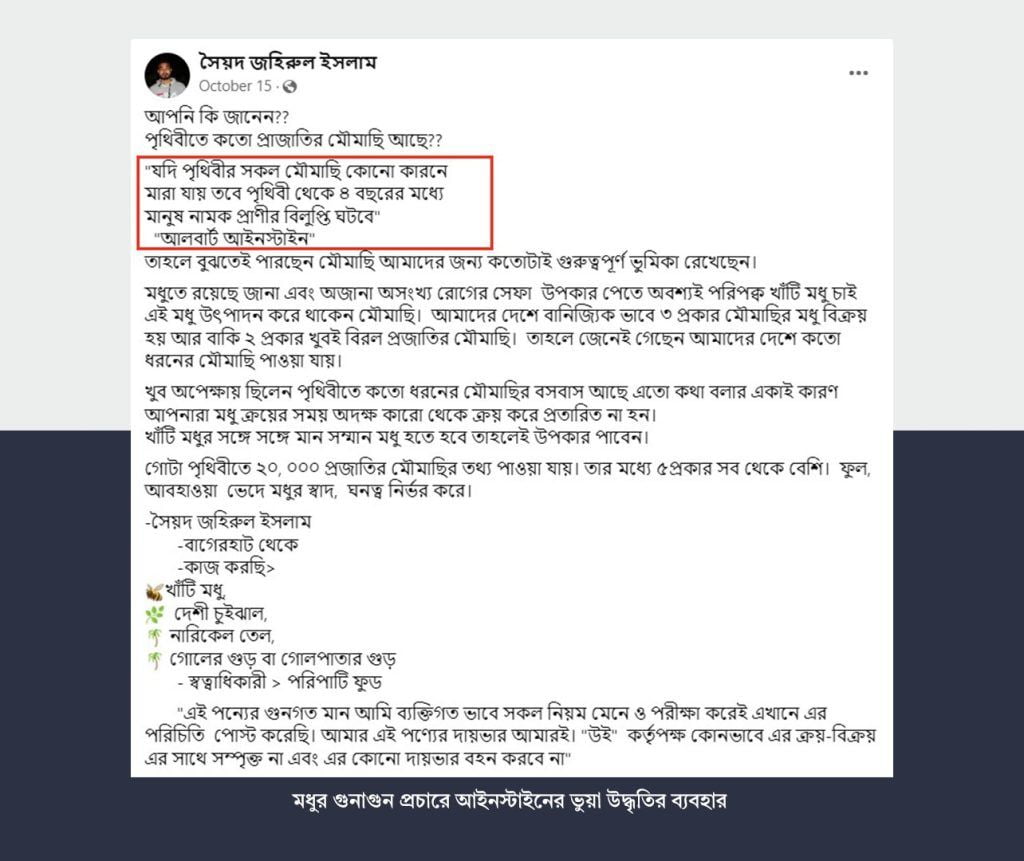
Task: Click the paragraph mentioning ২০, ০০০ প্রজাতির মৌমাছি
Action: coord(507,479)
